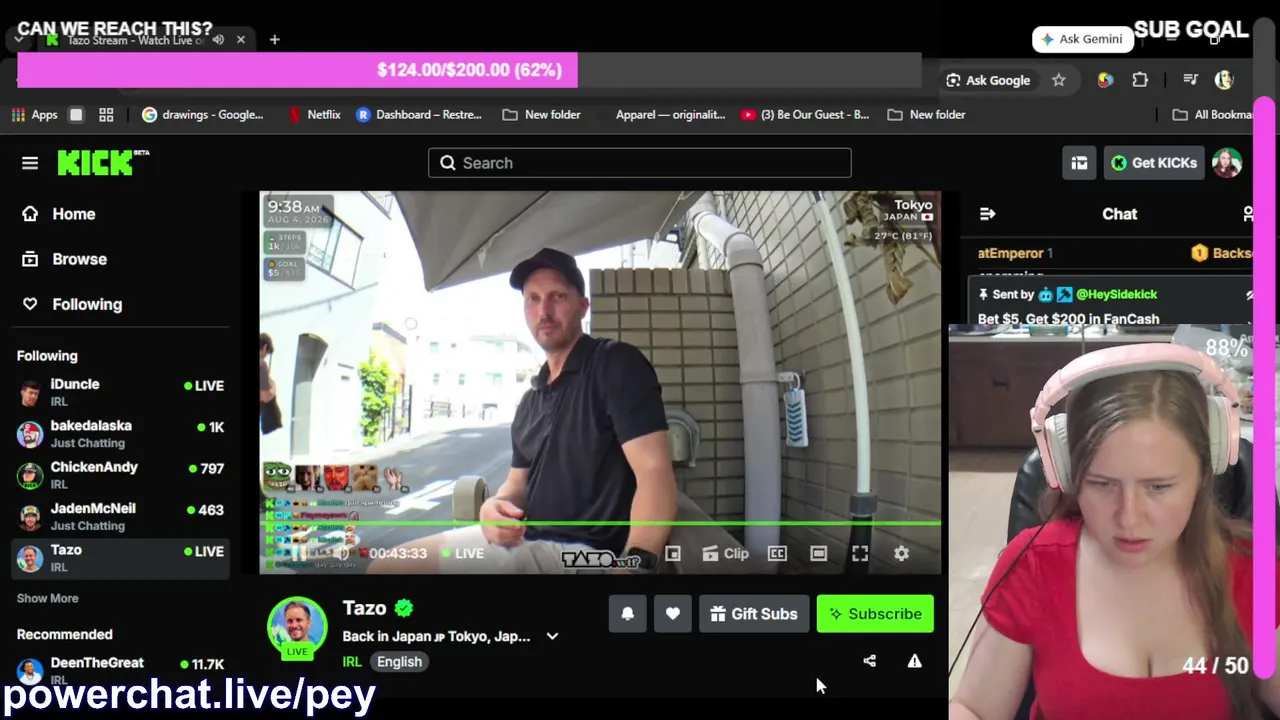The width and height of the screenshot is (1280, 720).
Task: Share the stream via share icon
Action: pos(869,661)
